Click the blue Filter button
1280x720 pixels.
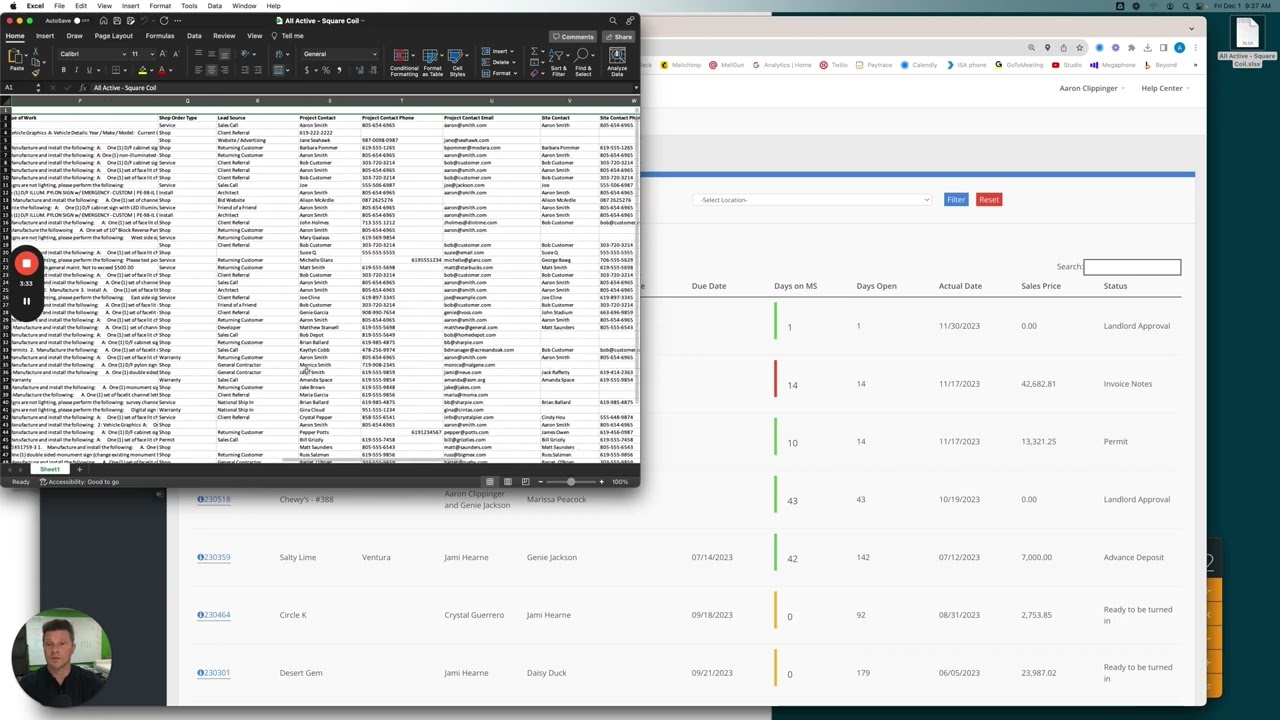(956, 199)
